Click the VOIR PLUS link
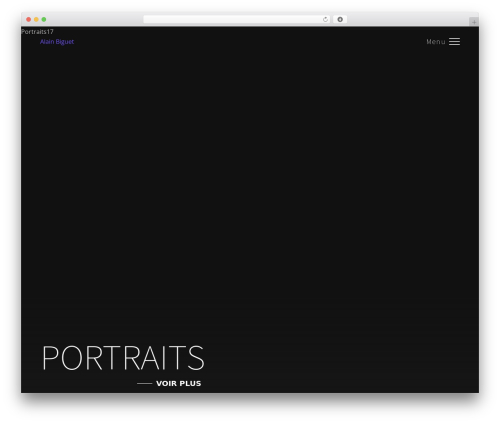The width and height of the screenshot is (500, 423). (x=178, y=383)
